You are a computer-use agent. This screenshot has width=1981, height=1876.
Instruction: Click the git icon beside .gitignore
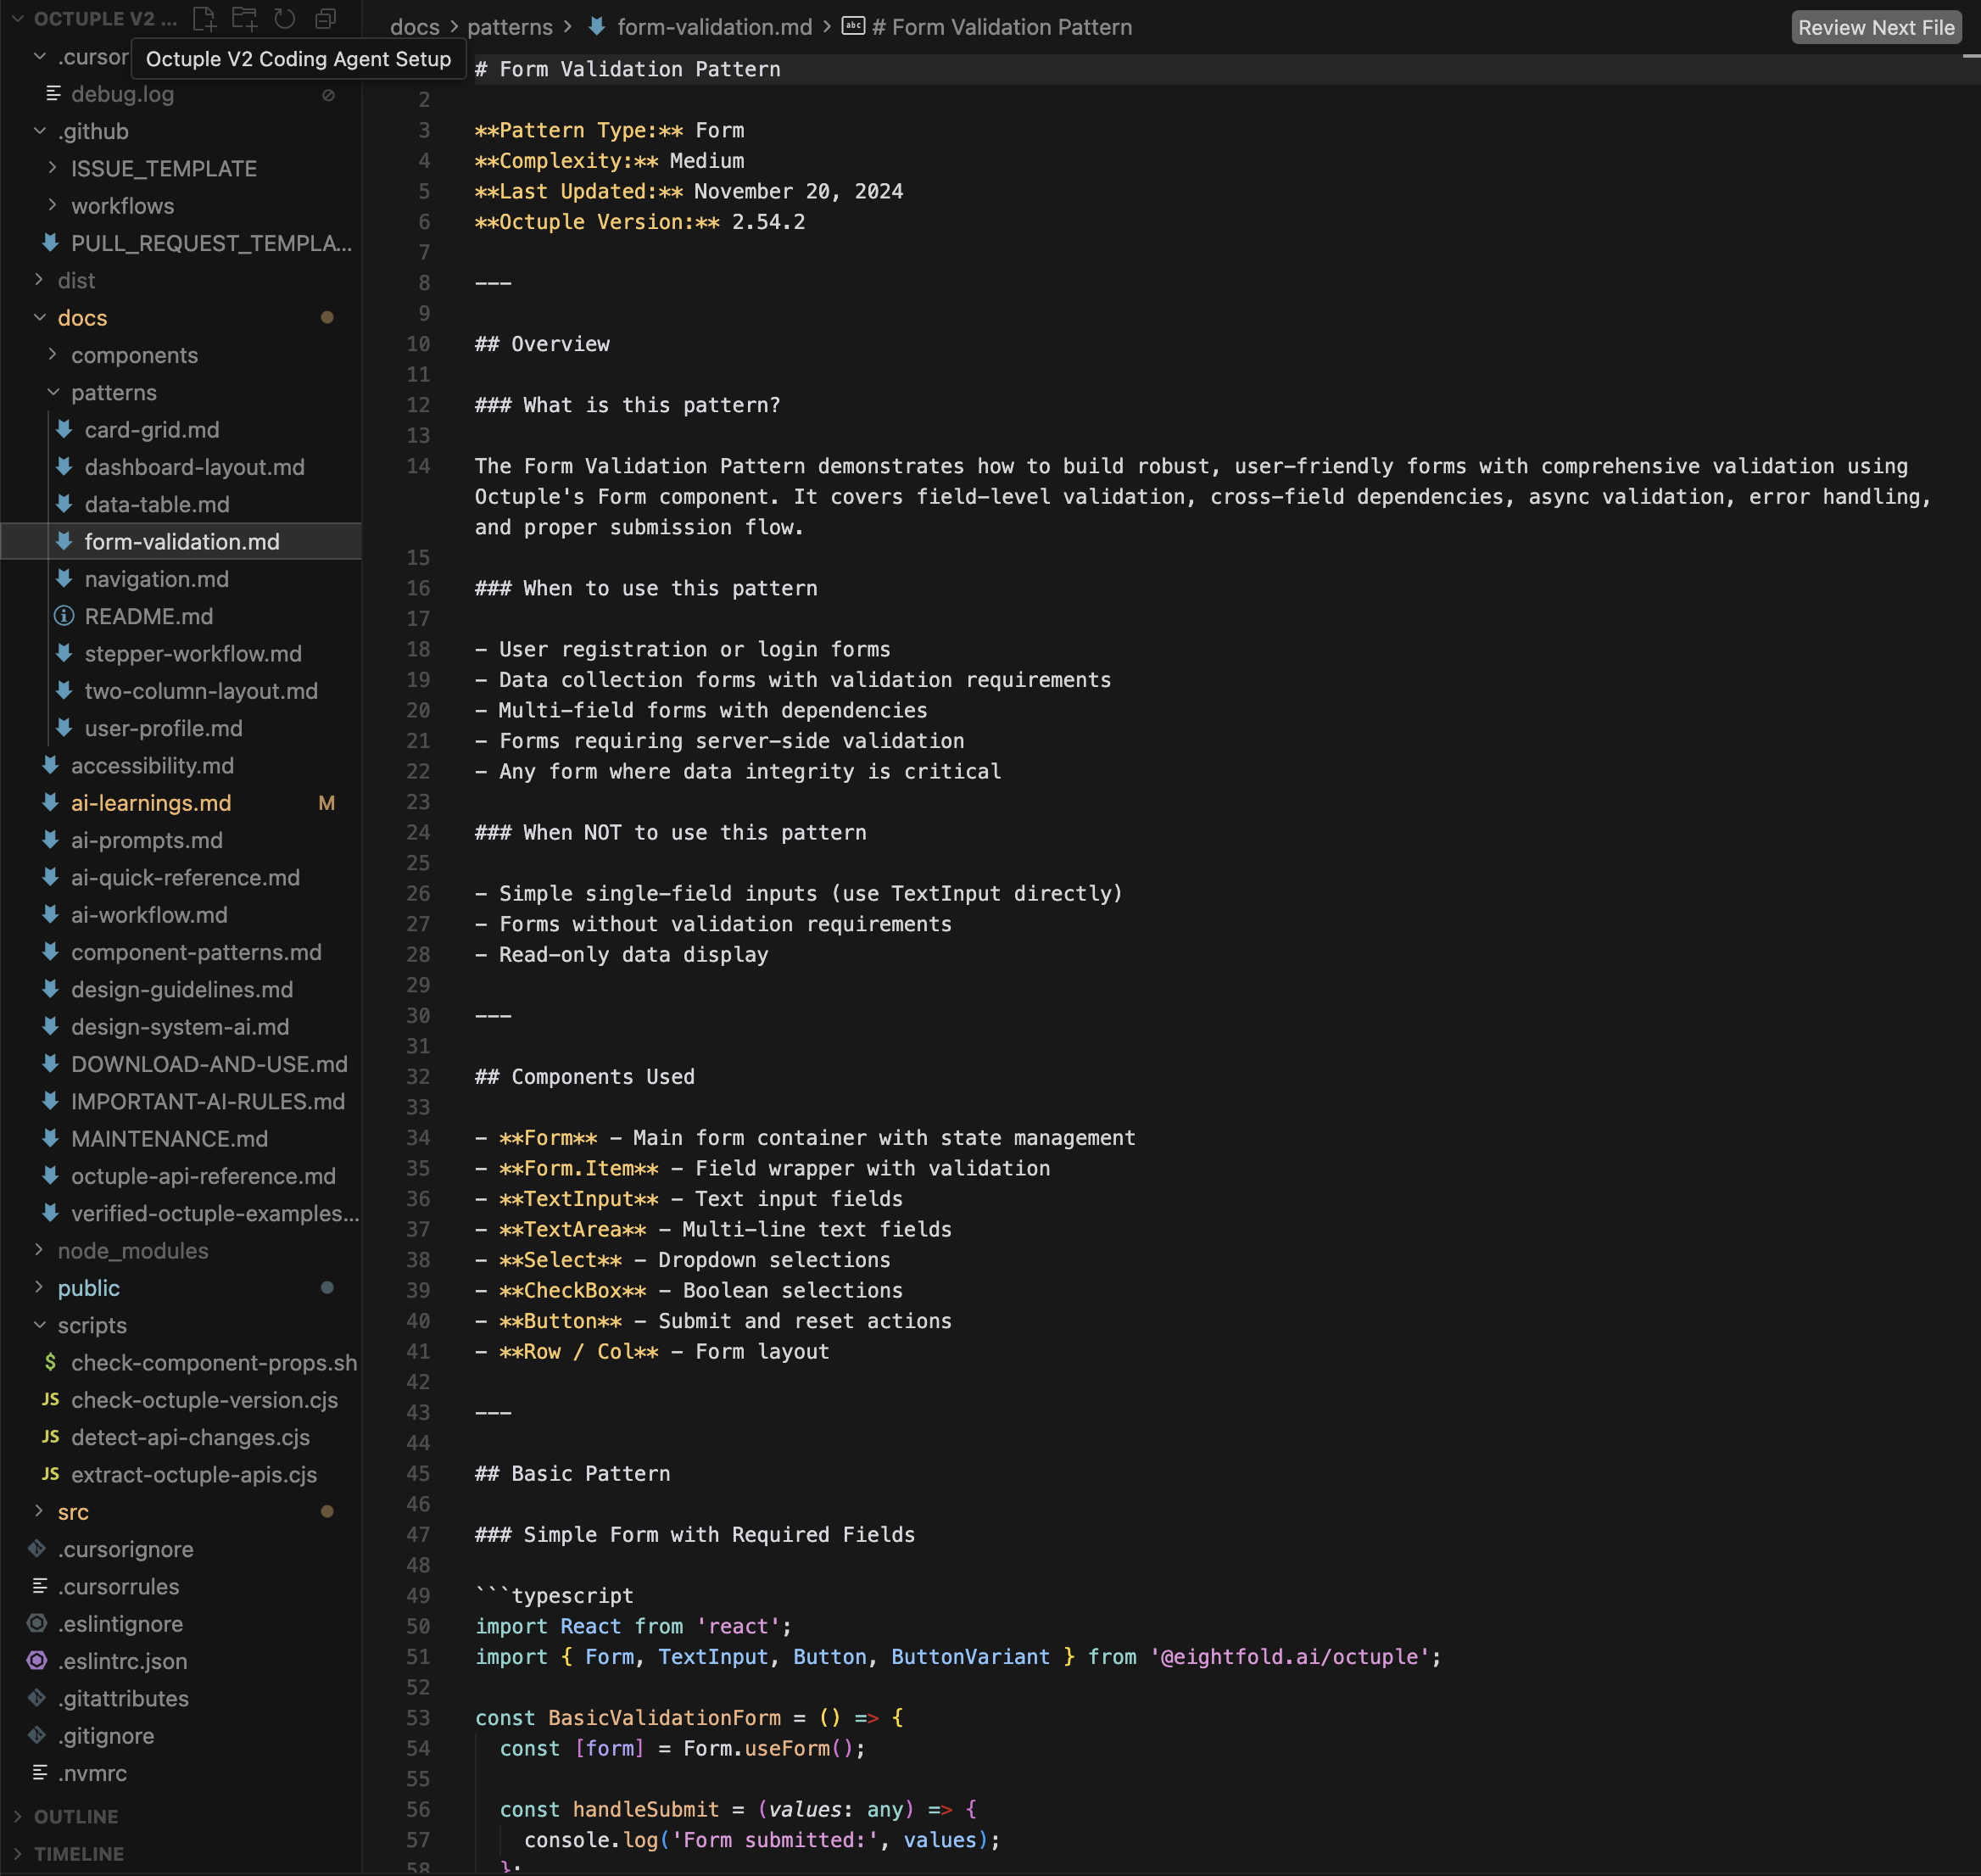pyautogui.click(x=37, y=1735)
